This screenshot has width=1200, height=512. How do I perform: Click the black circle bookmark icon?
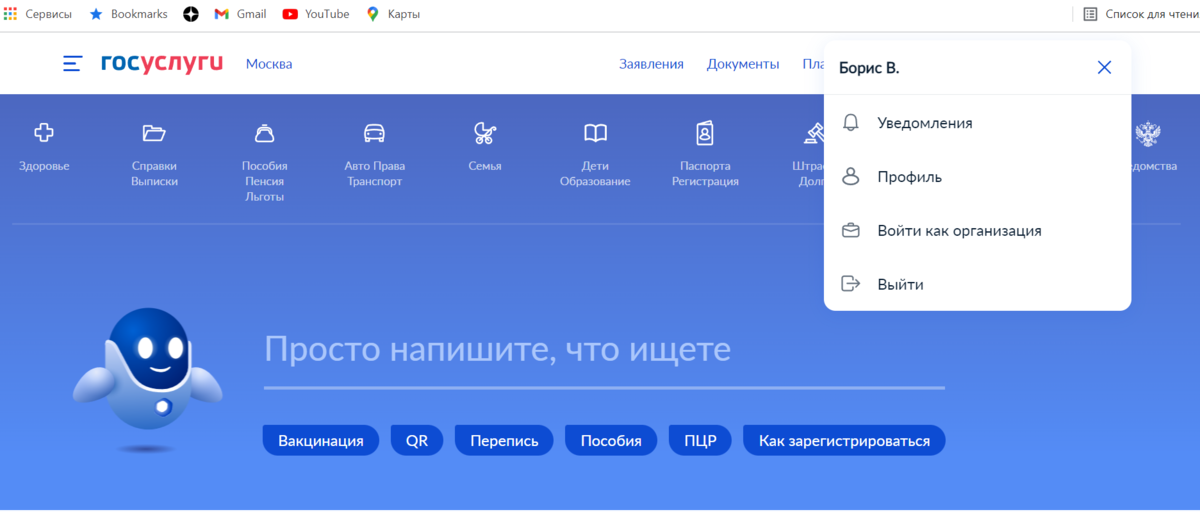(191, 14)
